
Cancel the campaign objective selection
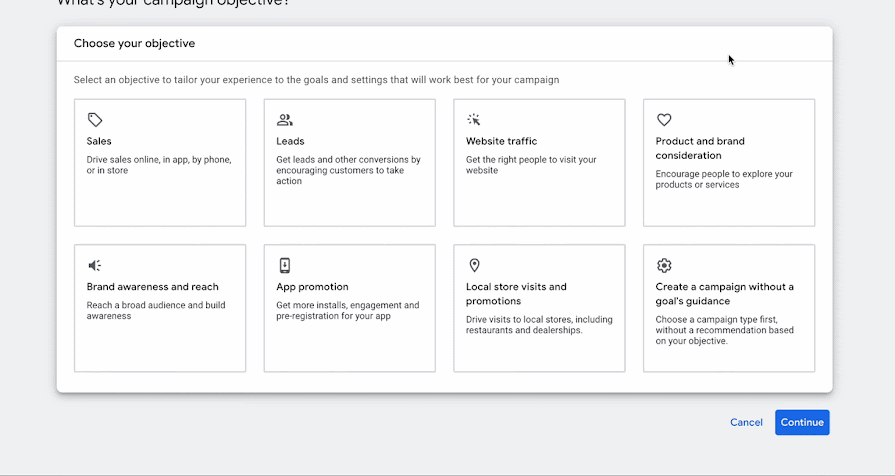(x=746, y=422)
